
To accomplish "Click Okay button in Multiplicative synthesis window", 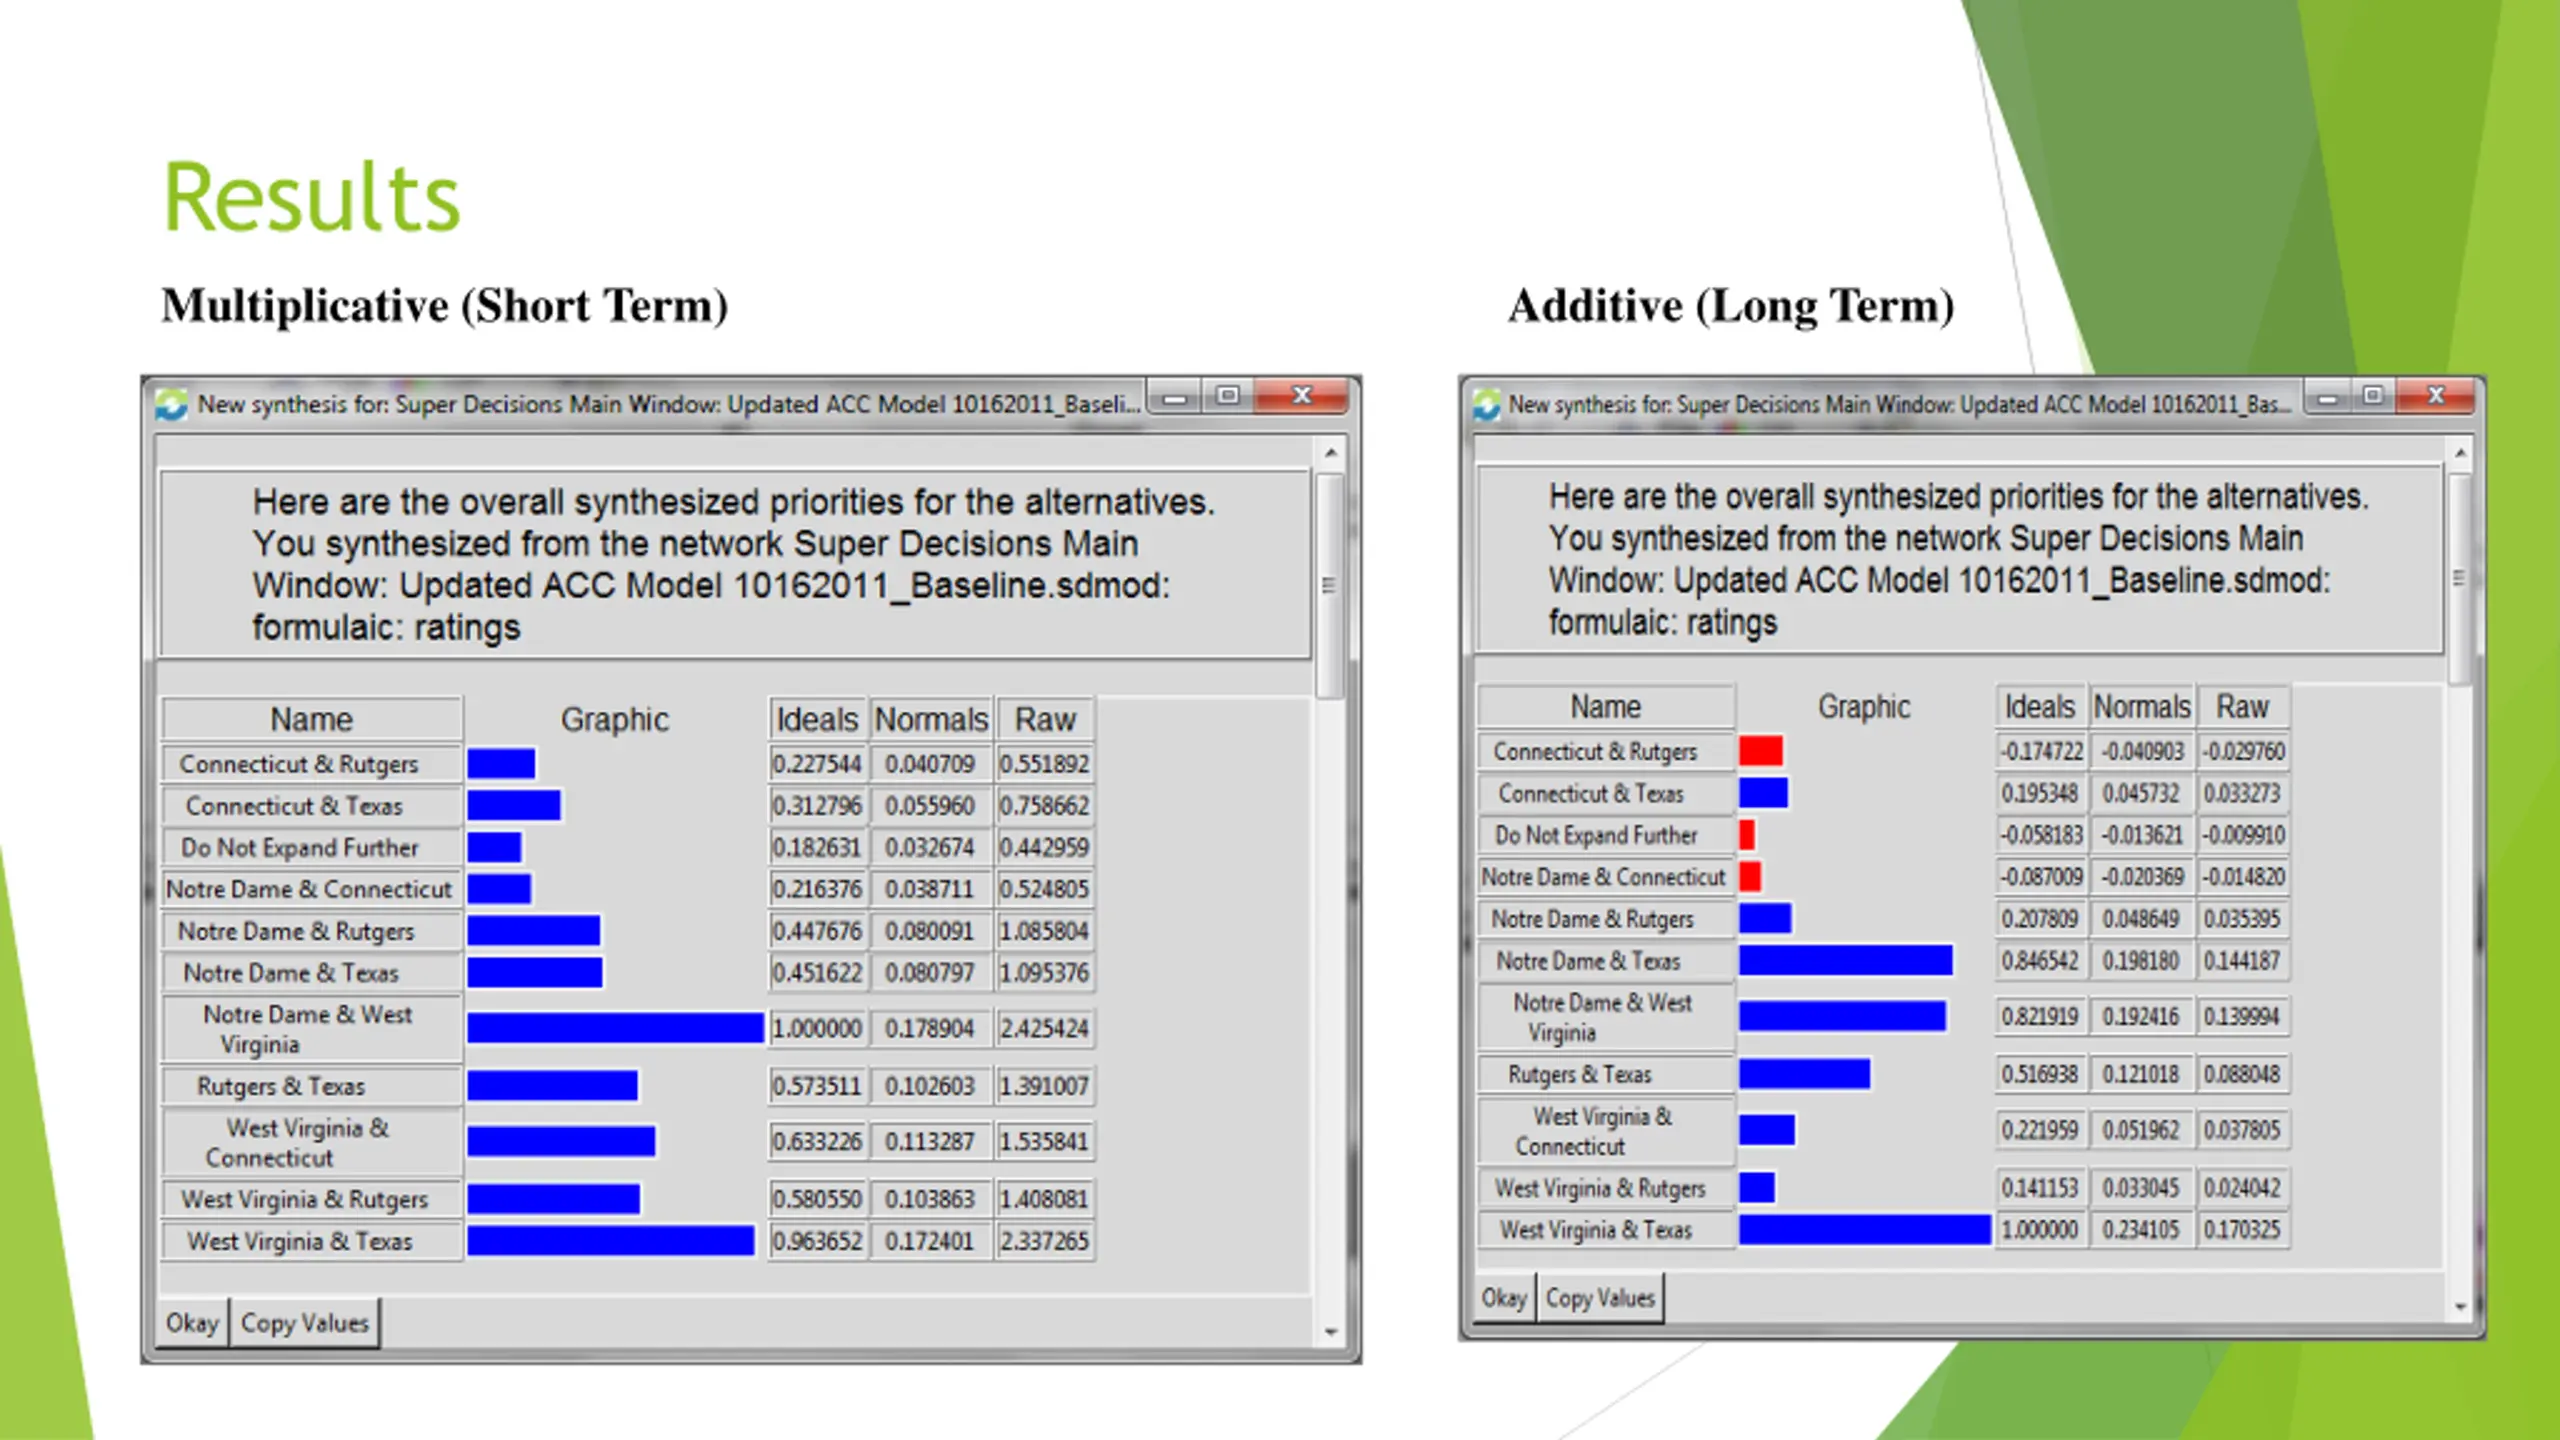I will point(193,1323).
